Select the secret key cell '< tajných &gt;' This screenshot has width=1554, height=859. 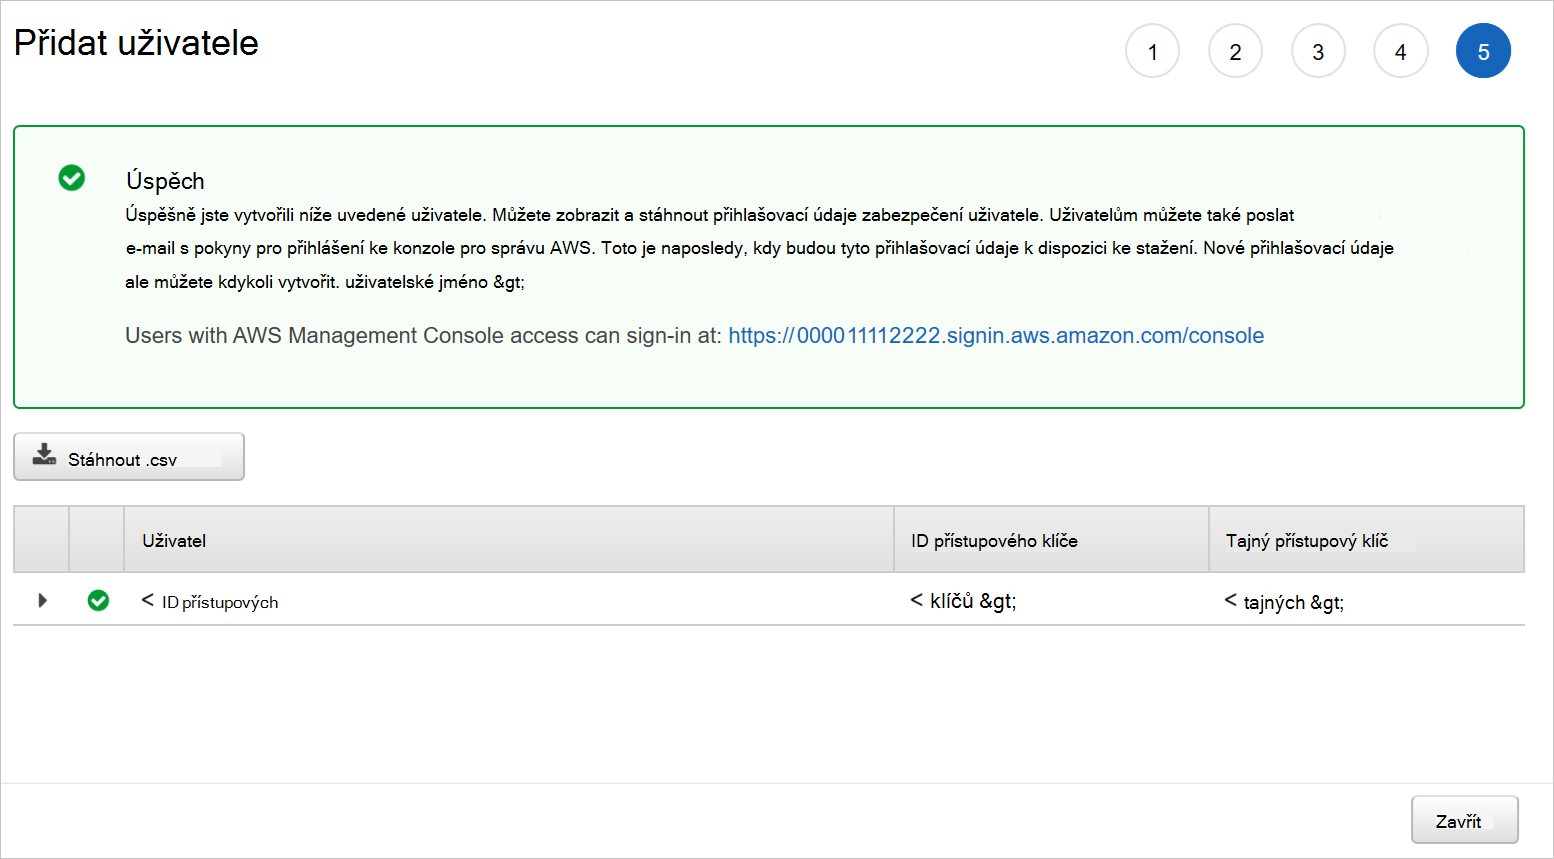[1284, 601]
